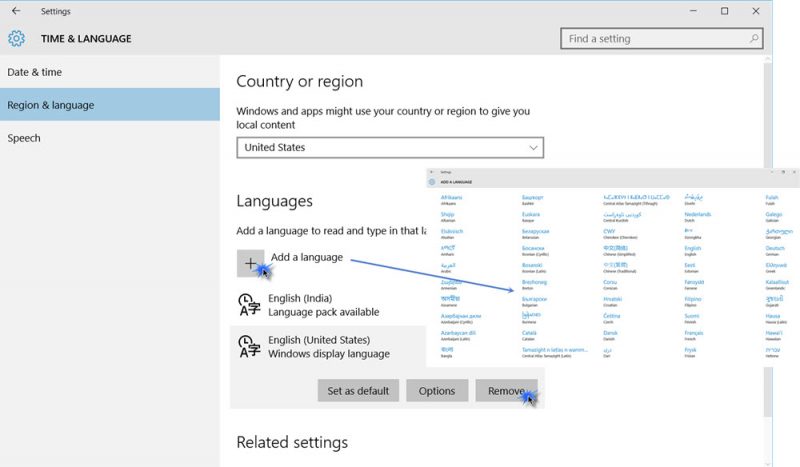Screen dimensions: 800x467
Task: Choose Catalan (Català) in language list
Action: (x=529, y=335)
